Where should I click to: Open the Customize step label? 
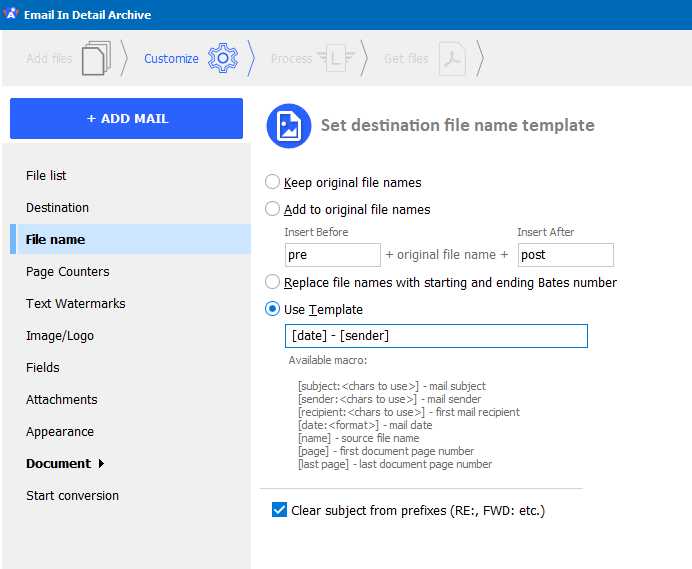(x=171, y=58)
